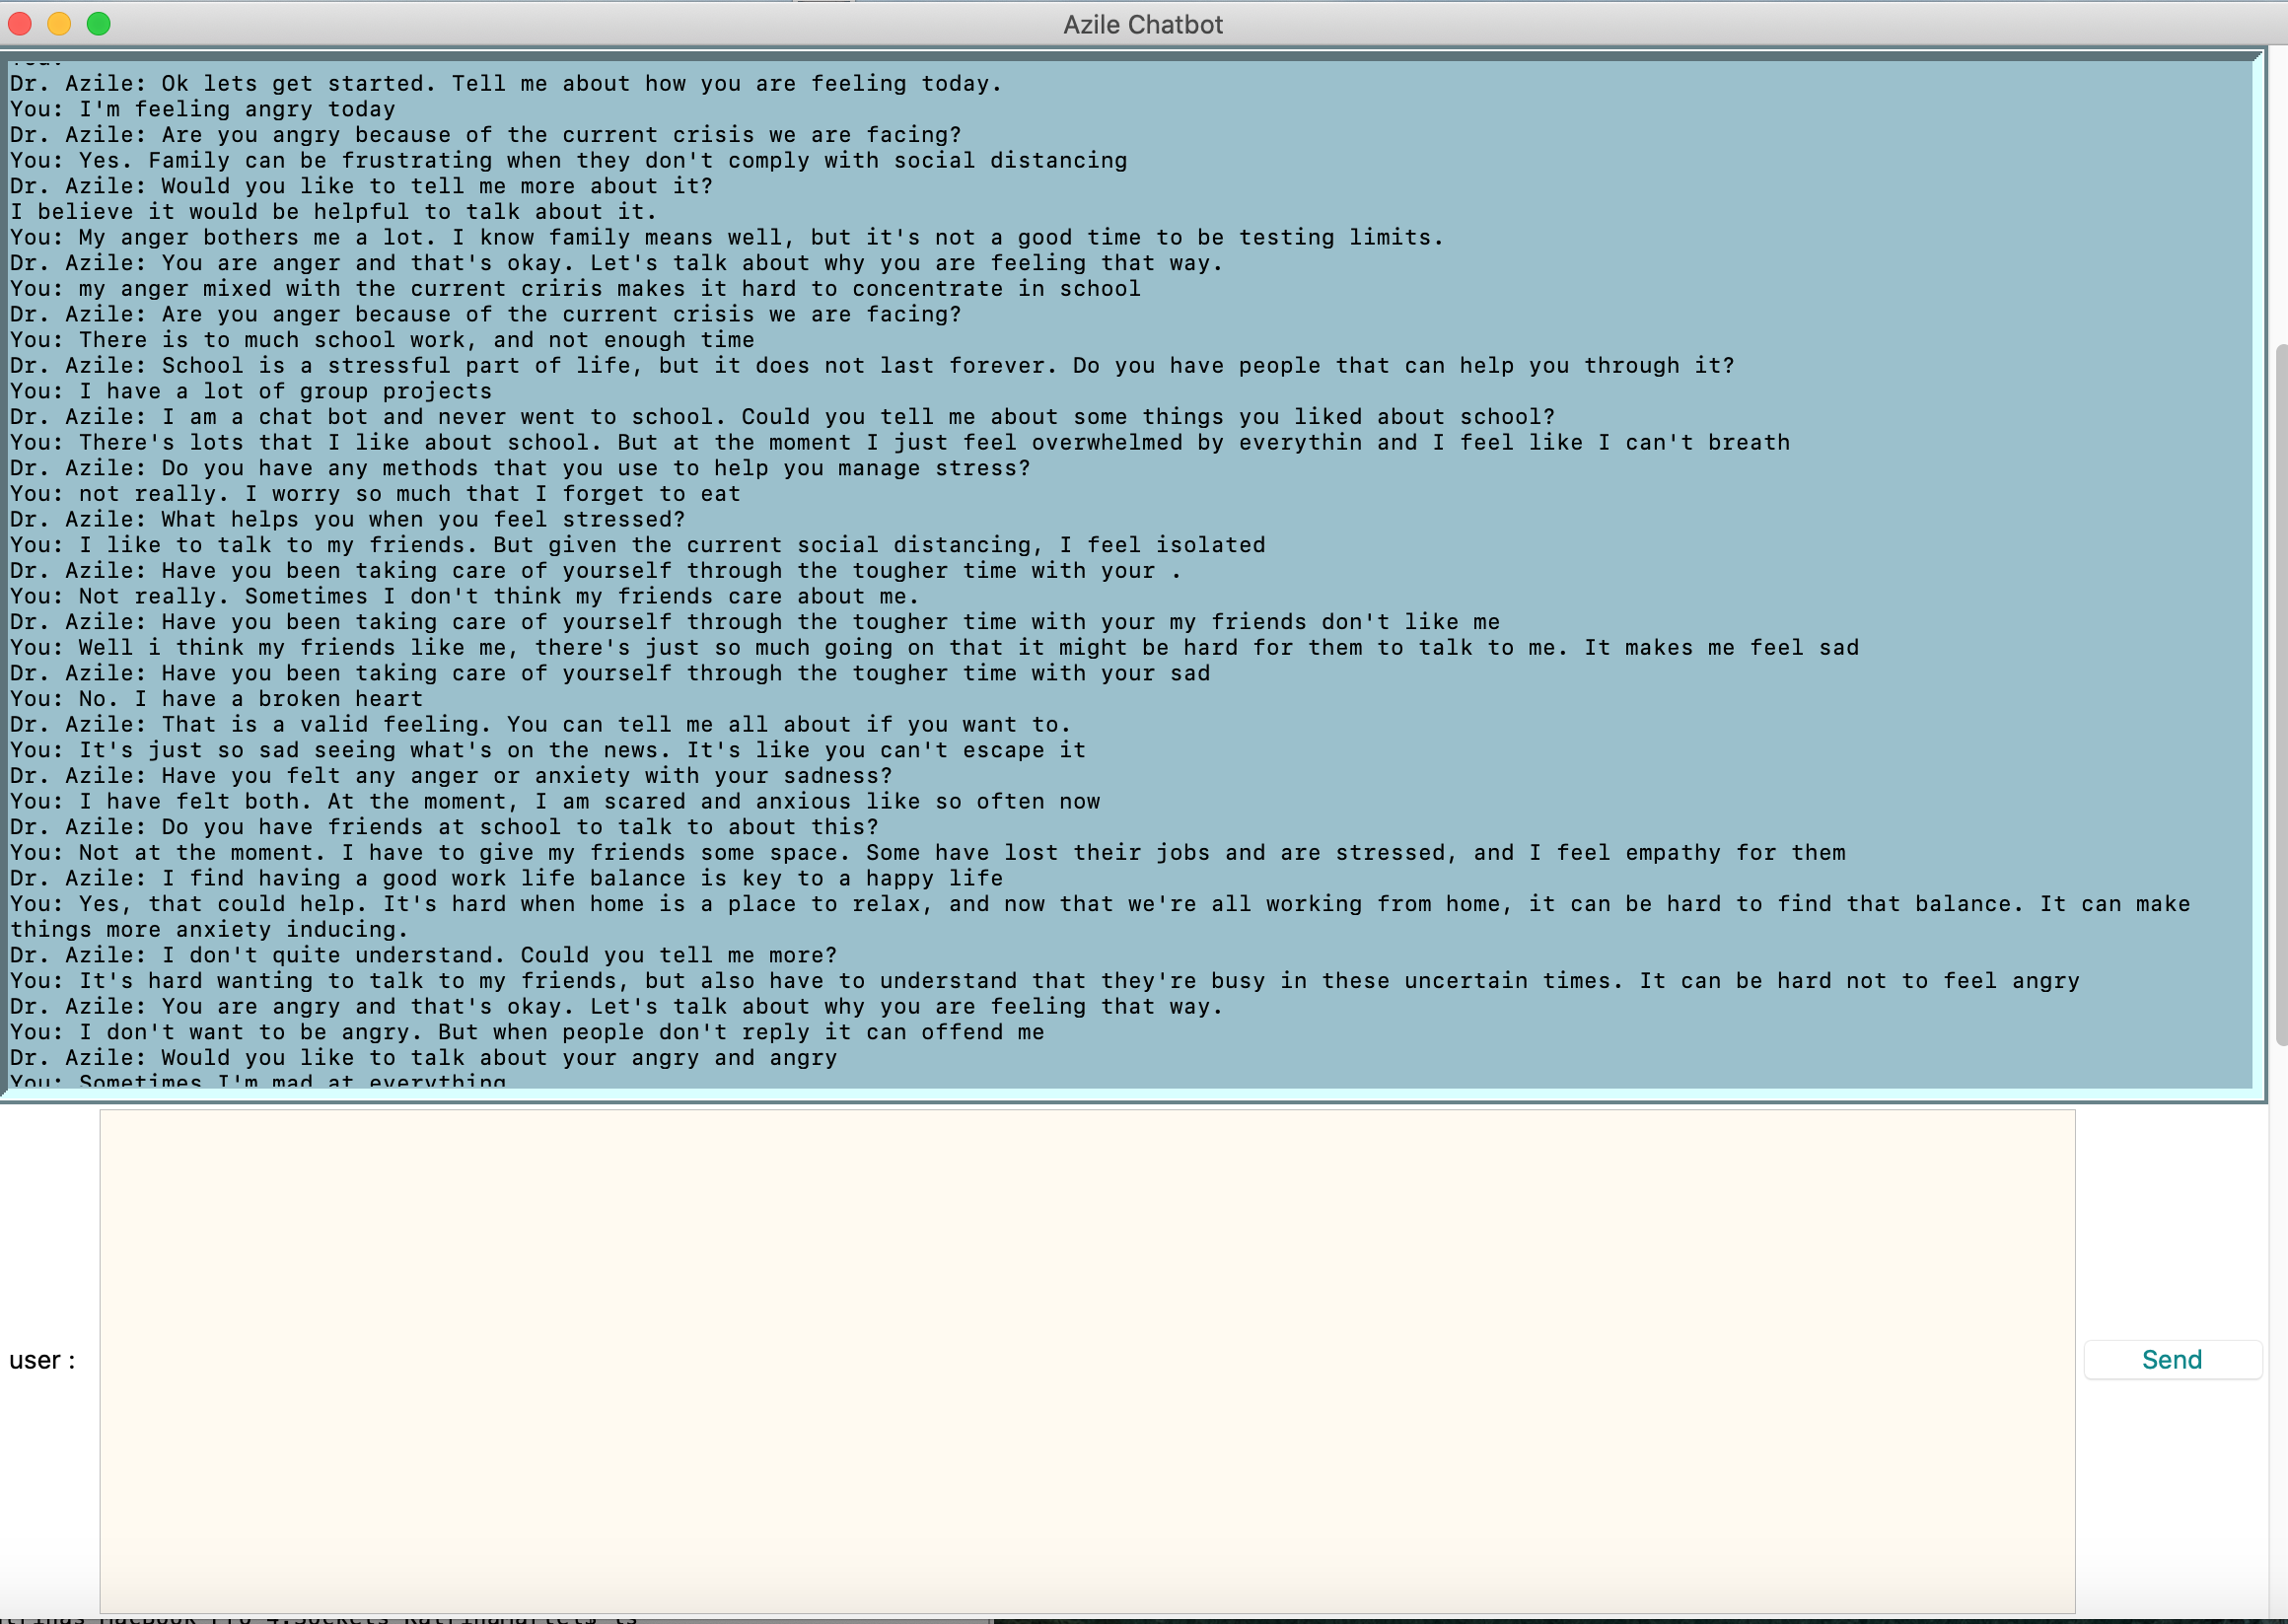The height and width of the screenshot is (1624, 2288).
Task: Click the Send button
Action: (x=2171, y=1360)
